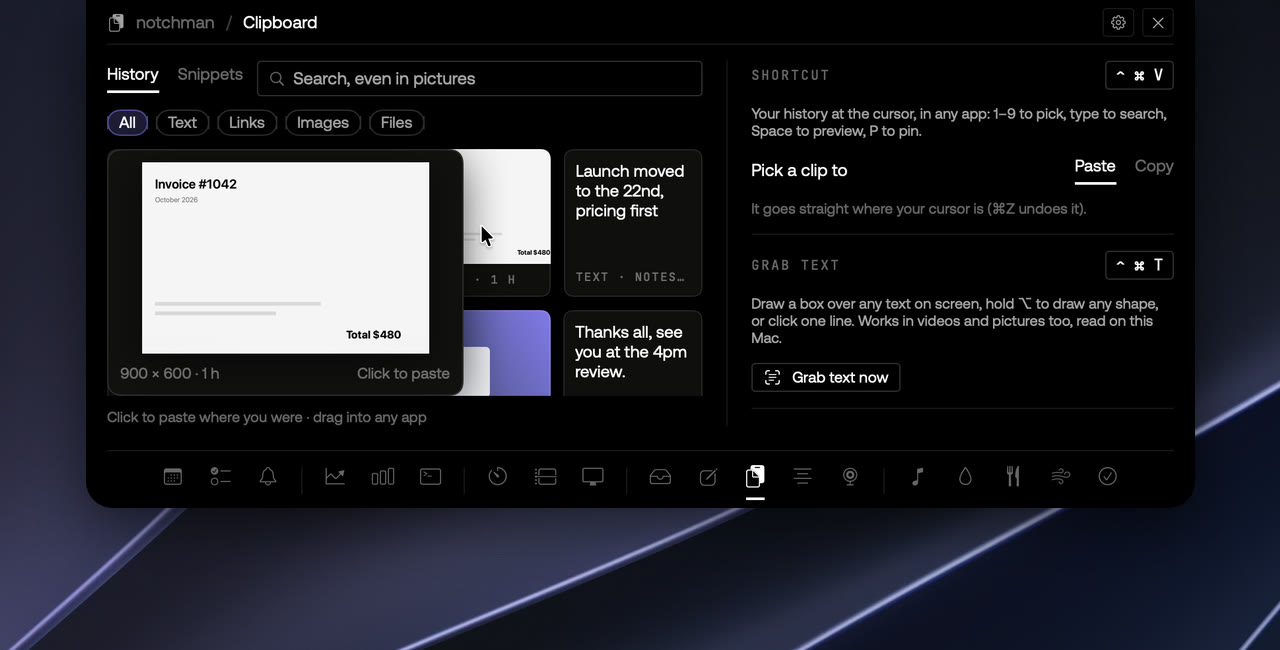Select the purple image clip thumbnail
This screenshot has height=650, width=1280.
click(x=508, y=354)
